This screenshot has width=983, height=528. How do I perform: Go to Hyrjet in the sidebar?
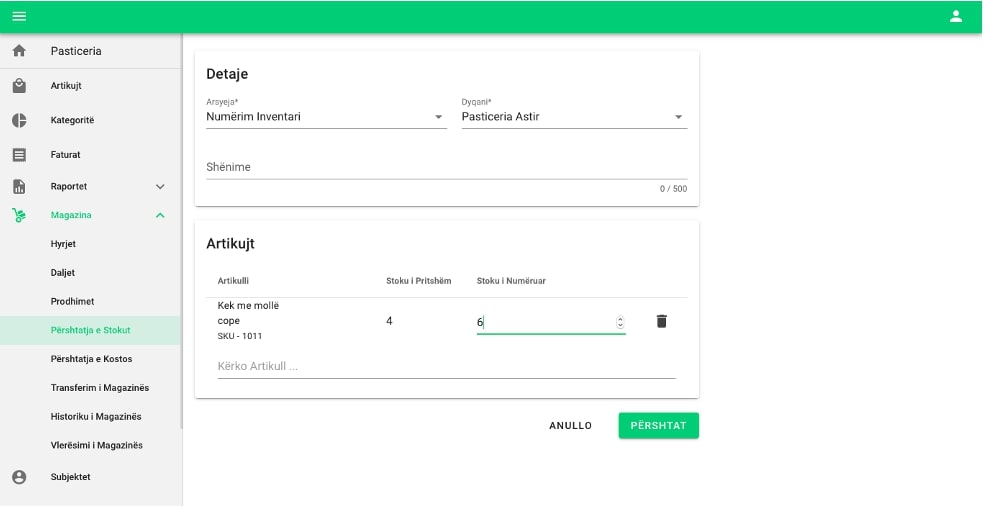(x=63, y=244)
